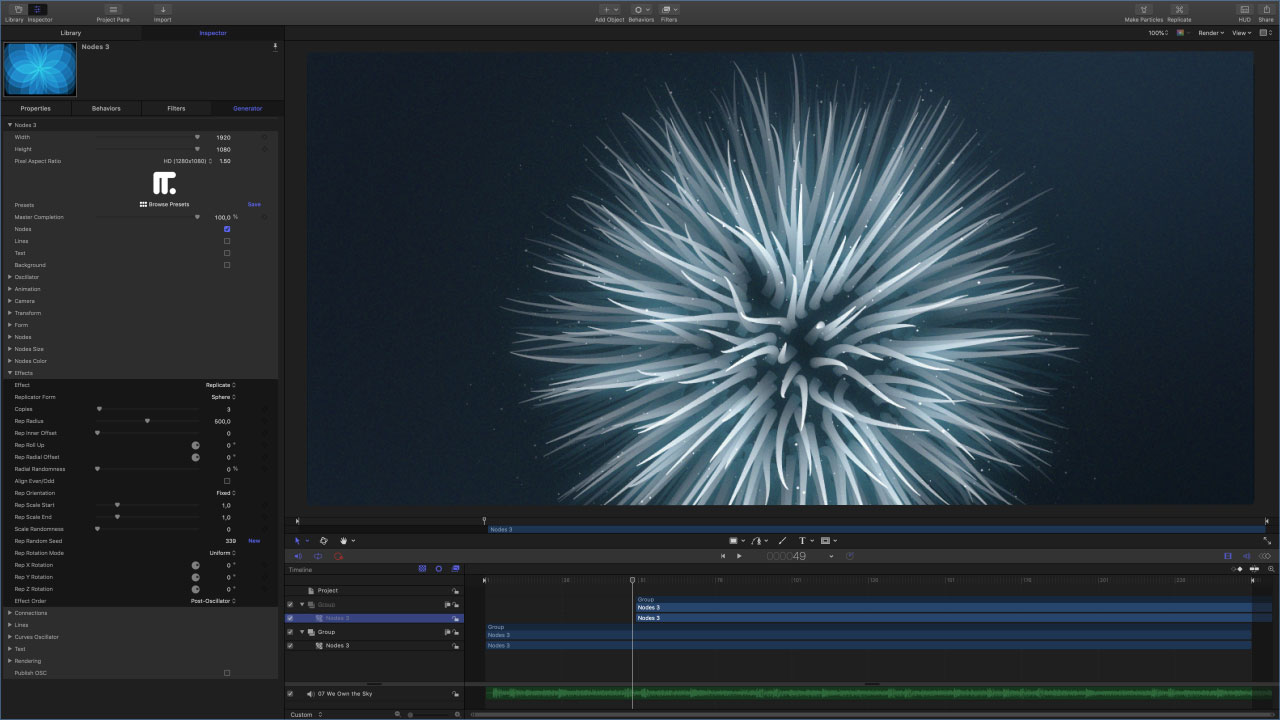The height and width of the screenshot is (720, 1280).
Task: Click the Import icon in the toolbar
Action: 162,10
